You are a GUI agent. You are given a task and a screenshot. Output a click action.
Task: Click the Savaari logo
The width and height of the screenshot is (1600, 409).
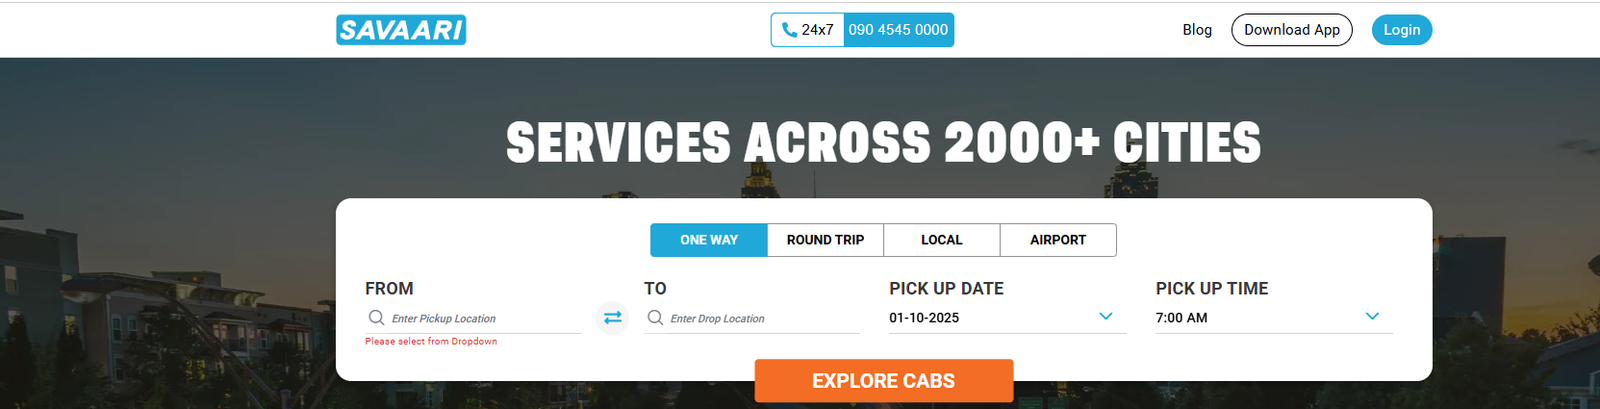(401, 30)
